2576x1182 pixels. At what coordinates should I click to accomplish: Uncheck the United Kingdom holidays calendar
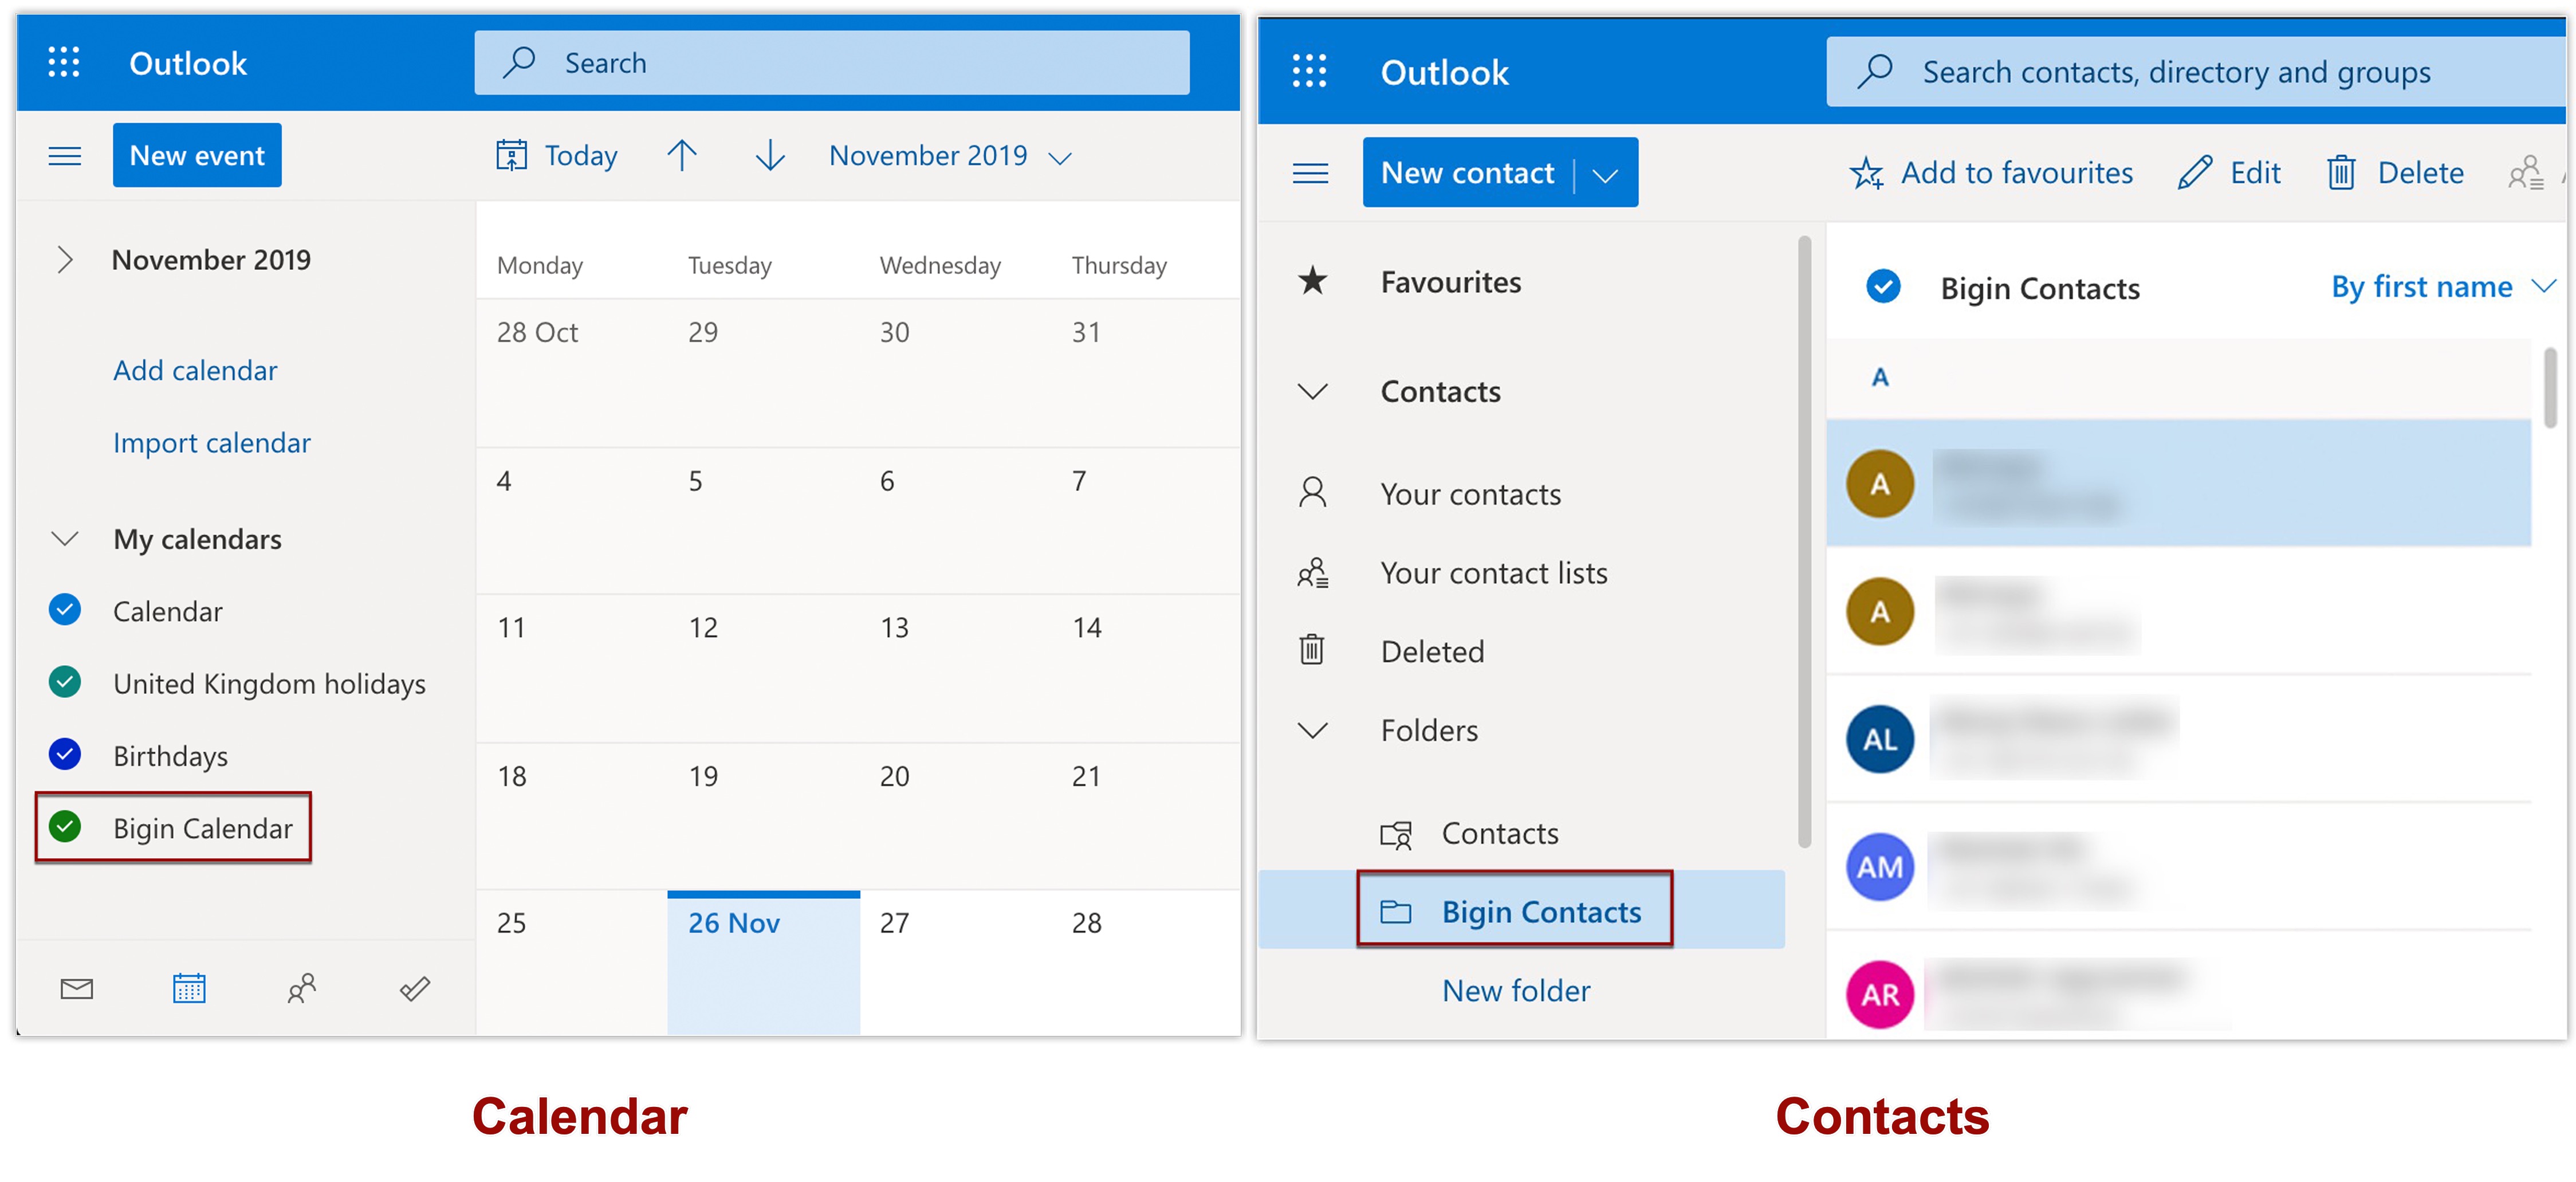click(65, 683)
